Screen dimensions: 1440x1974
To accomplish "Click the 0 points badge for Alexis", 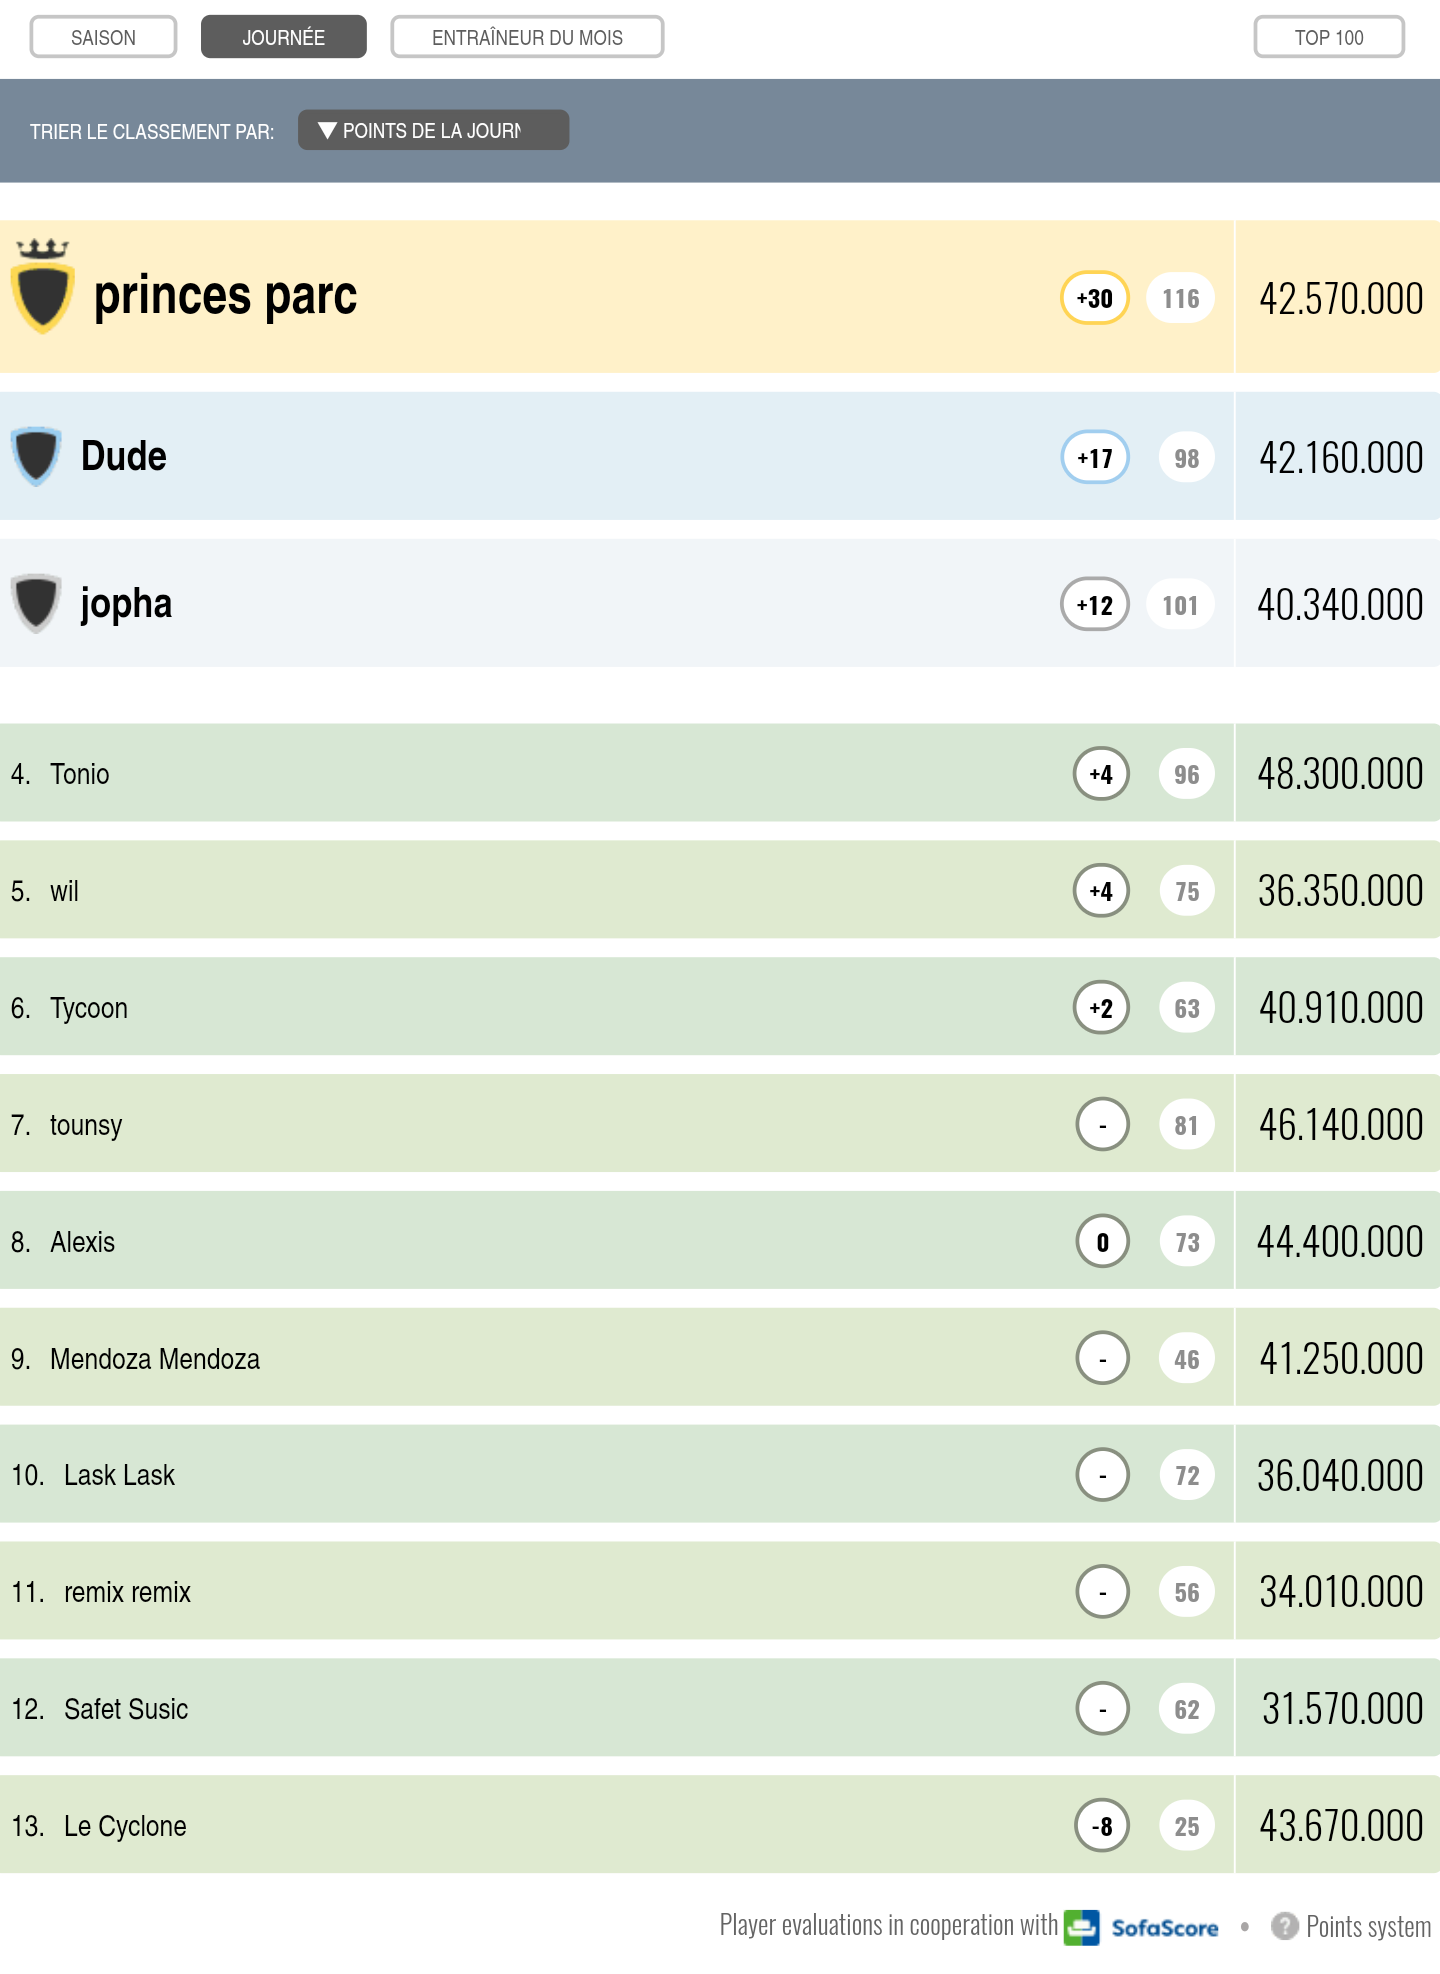I will click(x=1102, y=1242).
